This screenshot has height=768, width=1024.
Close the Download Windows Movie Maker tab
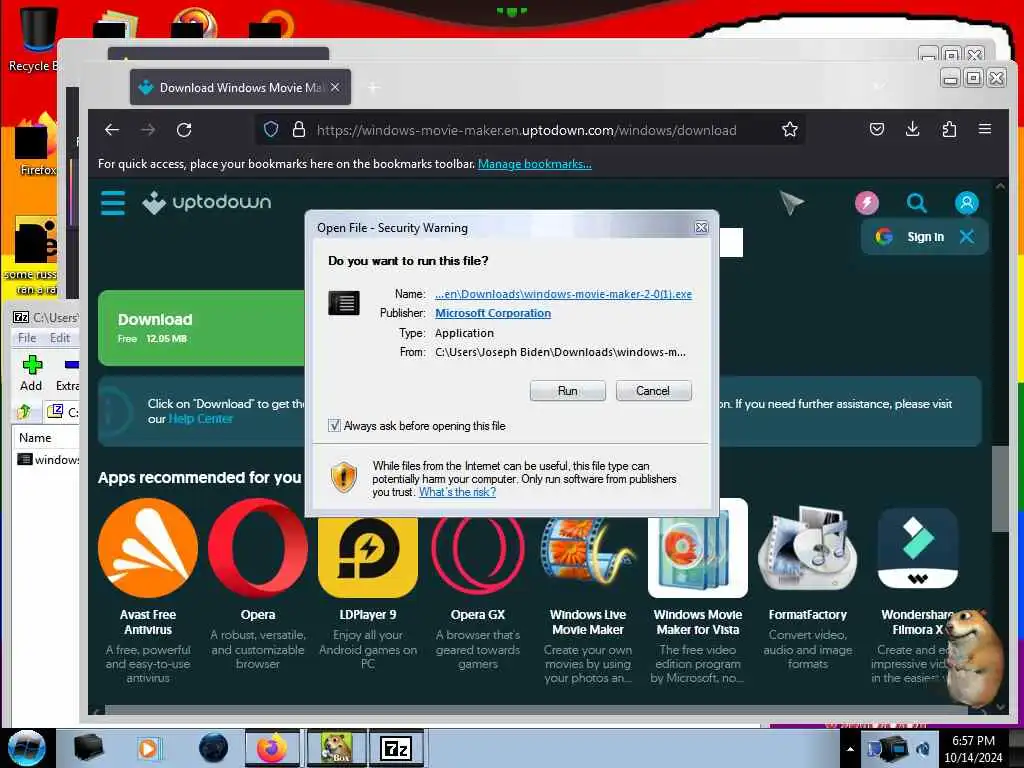point(335,87)
